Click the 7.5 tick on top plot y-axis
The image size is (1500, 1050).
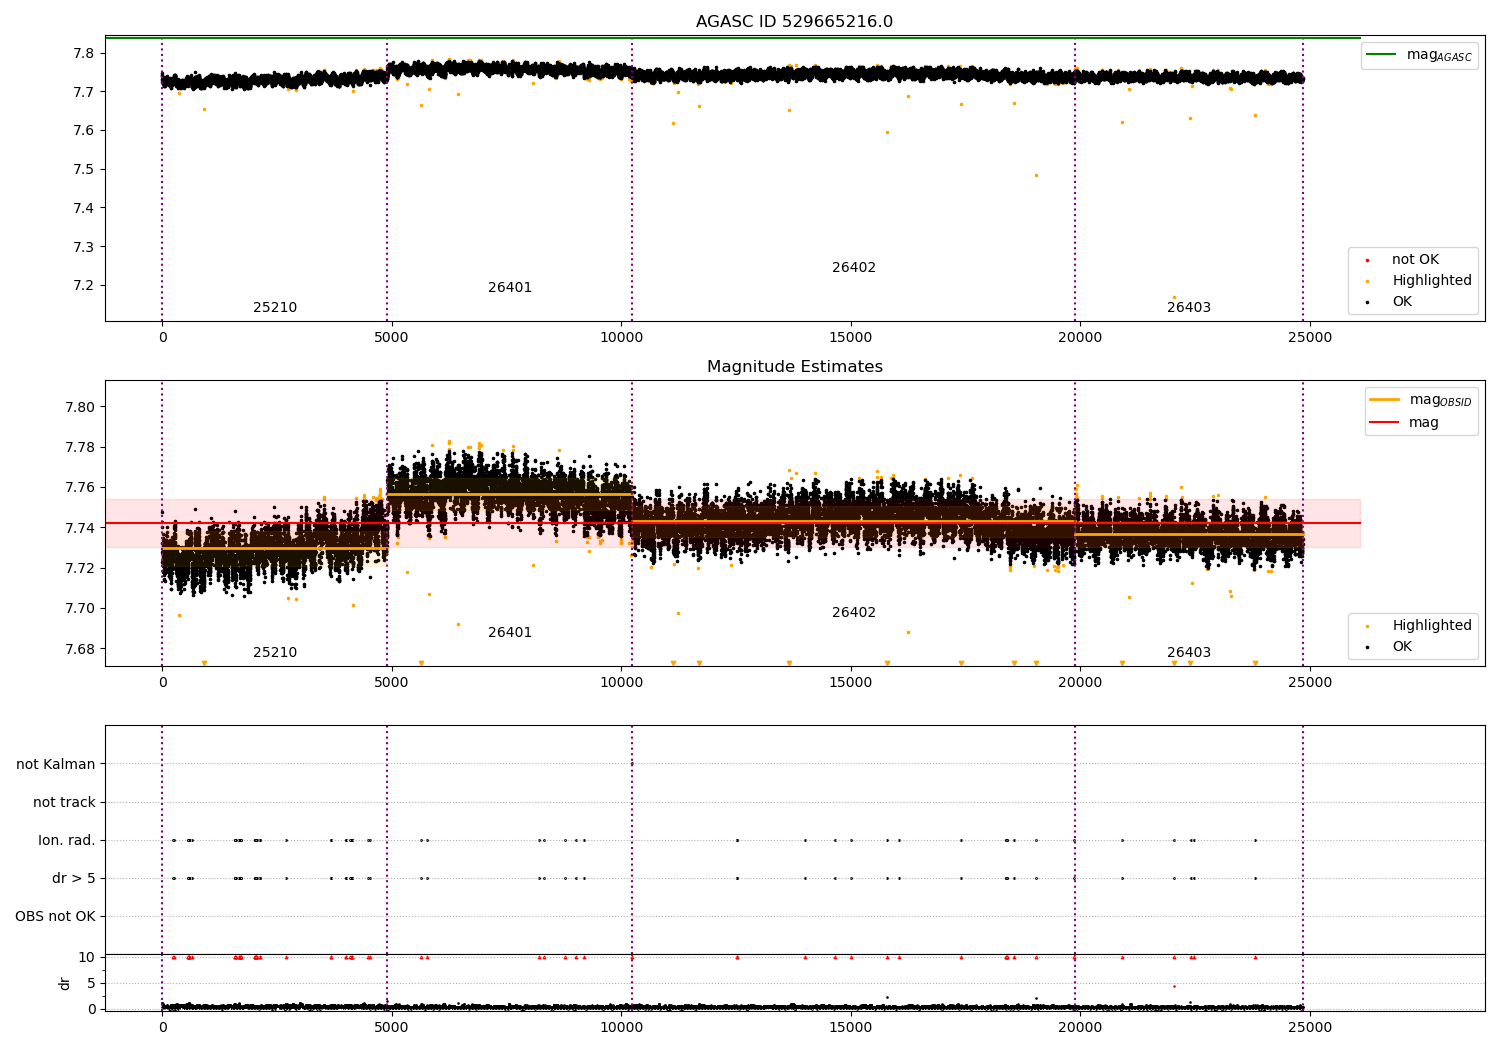pos(85,170)
